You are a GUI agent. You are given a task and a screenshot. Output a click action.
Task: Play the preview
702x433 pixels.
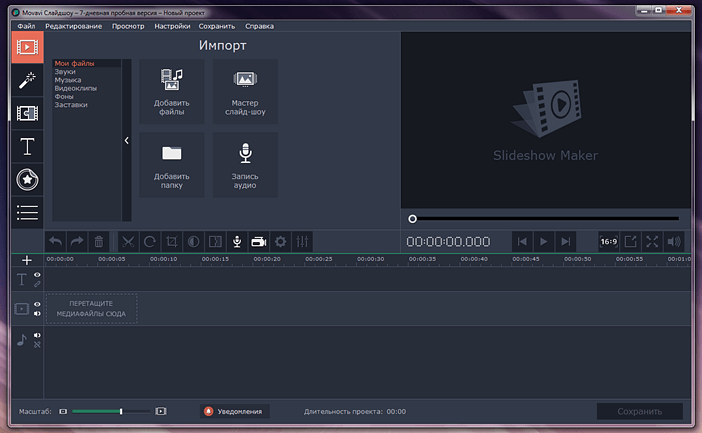click(544, 242)
